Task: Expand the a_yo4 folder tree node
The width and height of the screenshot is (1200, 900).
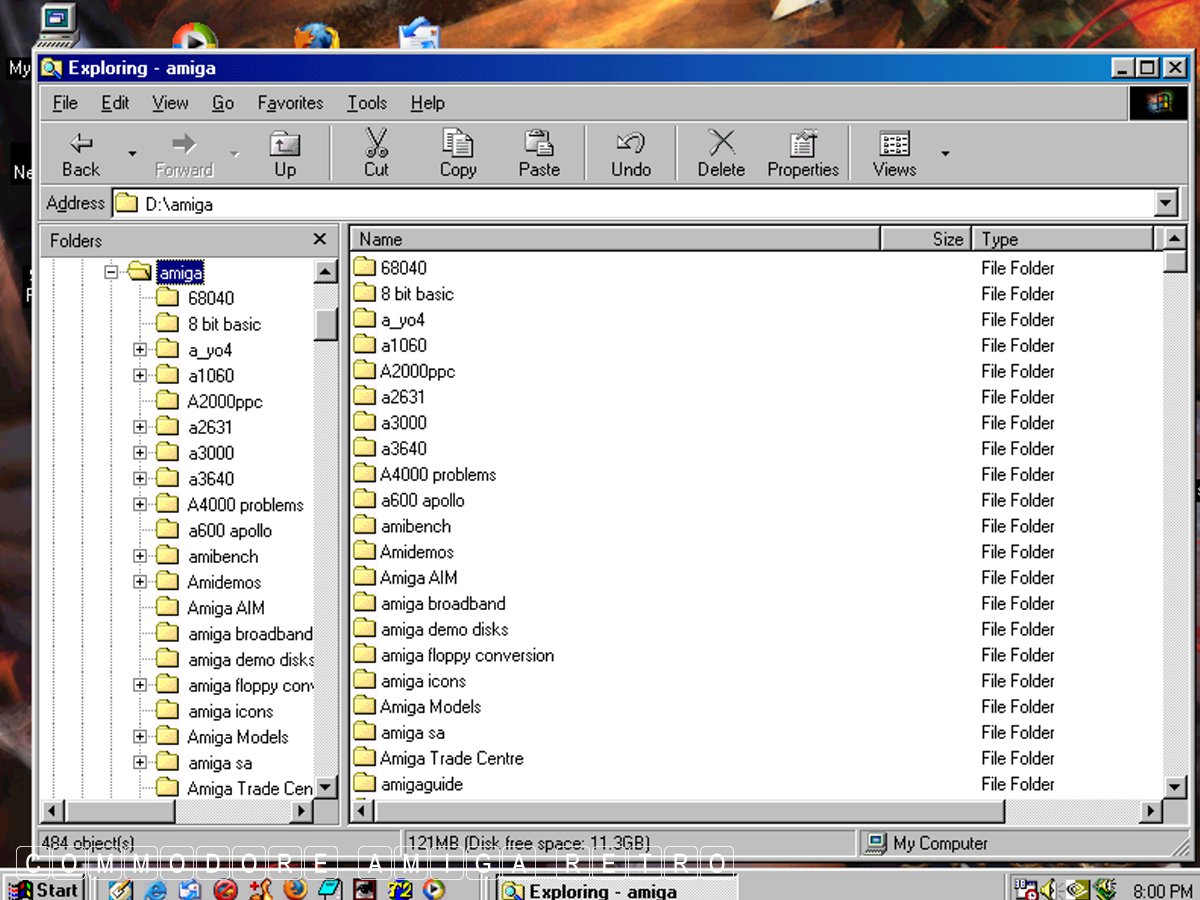Action: pos(140,350)
